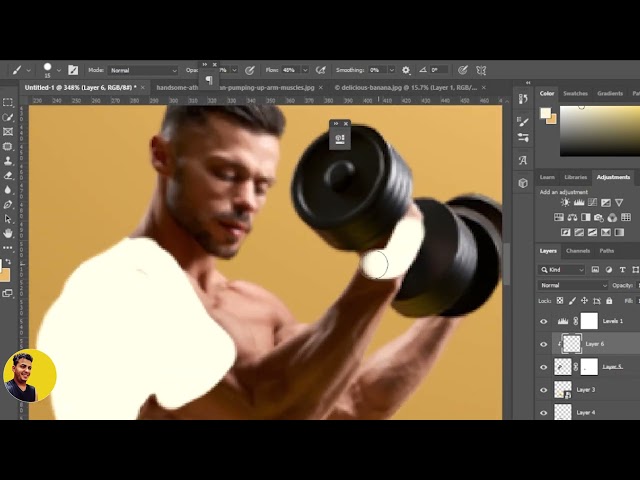Select the Pen tool
Image resolution: width=640 pixels, height=480 pixels.
pyautogui.click(x=7, y=204)
